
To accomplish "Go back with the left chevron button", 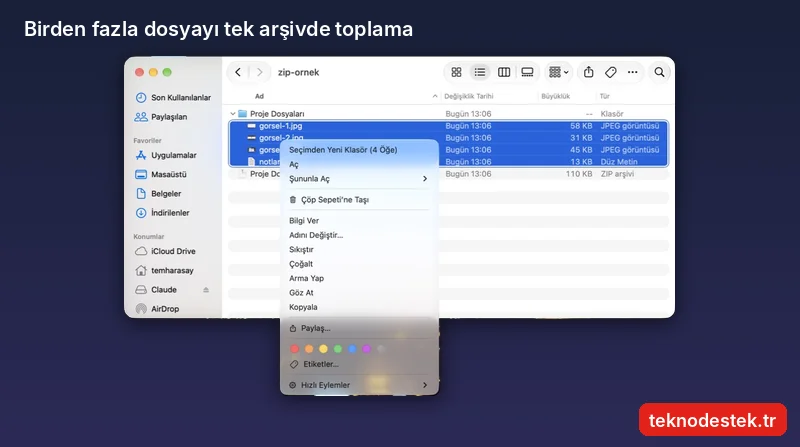I will [238, 72].
